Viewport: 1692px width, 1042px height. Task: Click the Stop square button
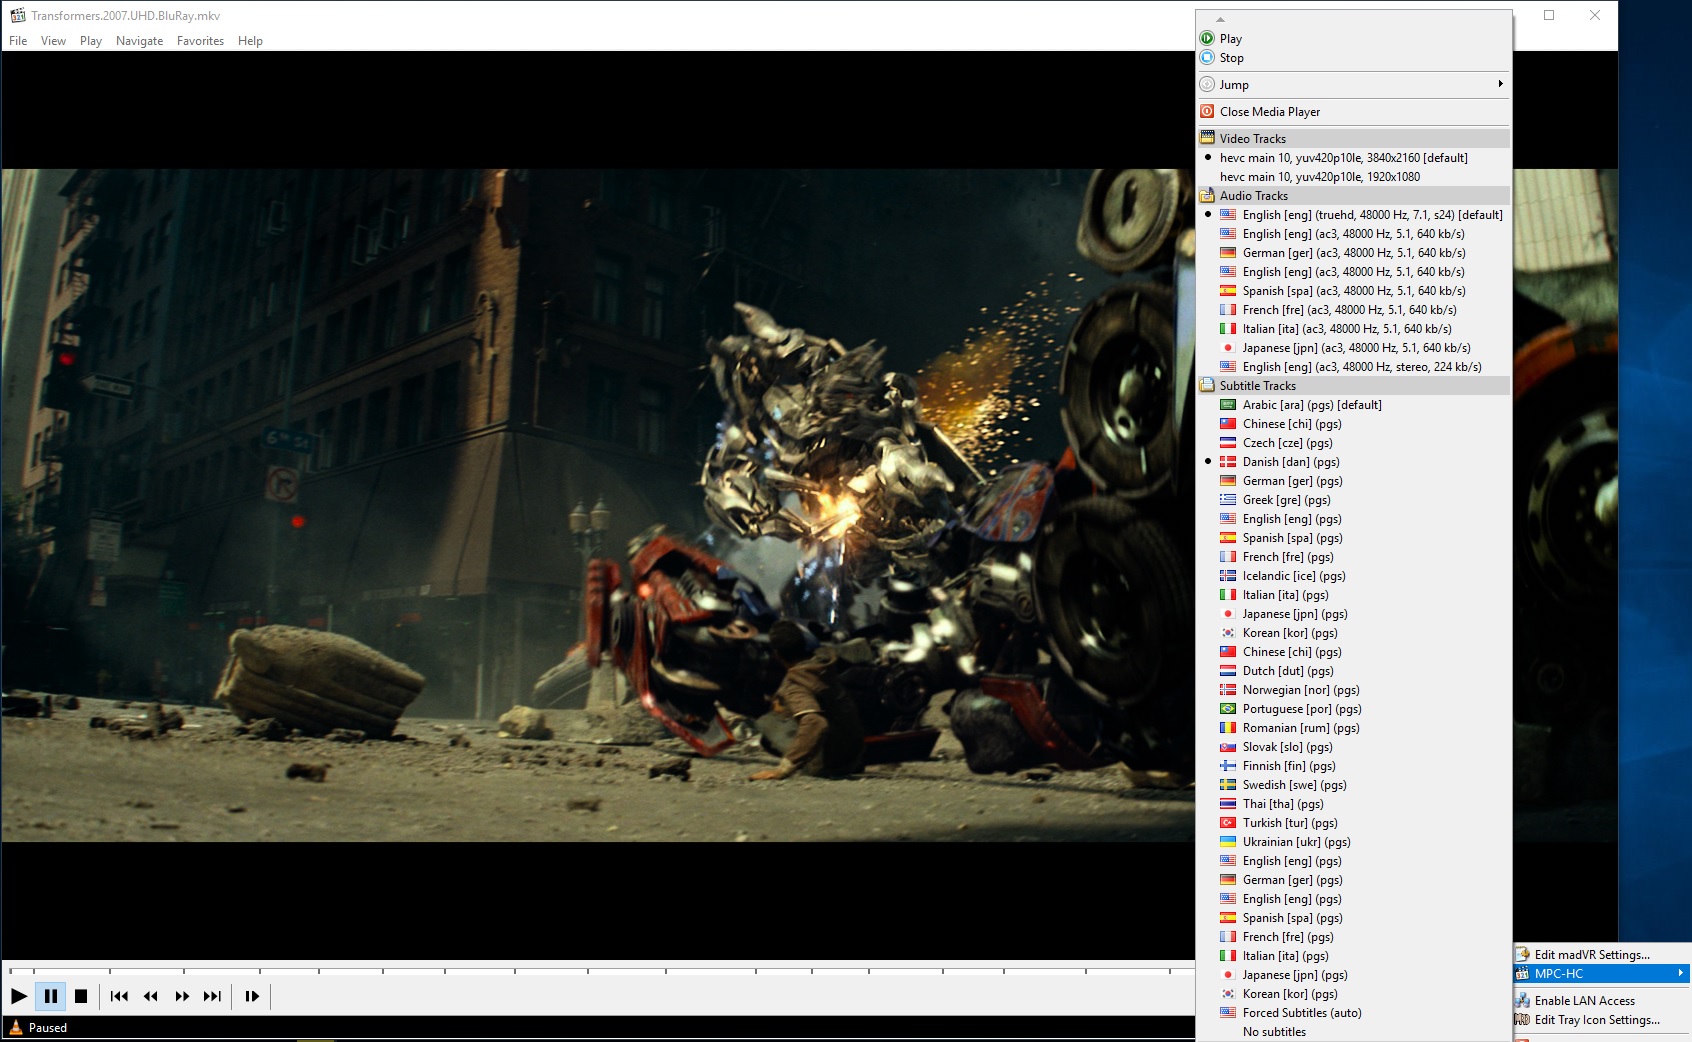coord(81,996)
